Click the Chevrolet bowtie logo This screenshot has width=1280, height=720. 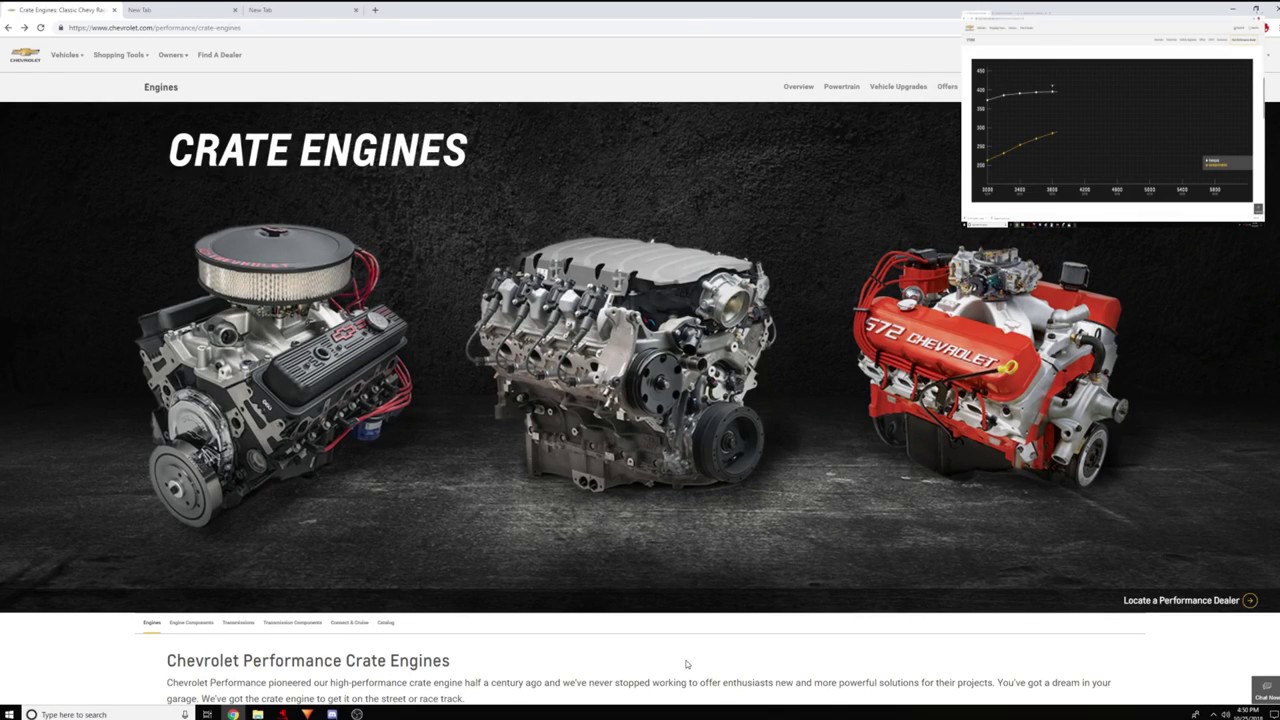click(25, 54)
